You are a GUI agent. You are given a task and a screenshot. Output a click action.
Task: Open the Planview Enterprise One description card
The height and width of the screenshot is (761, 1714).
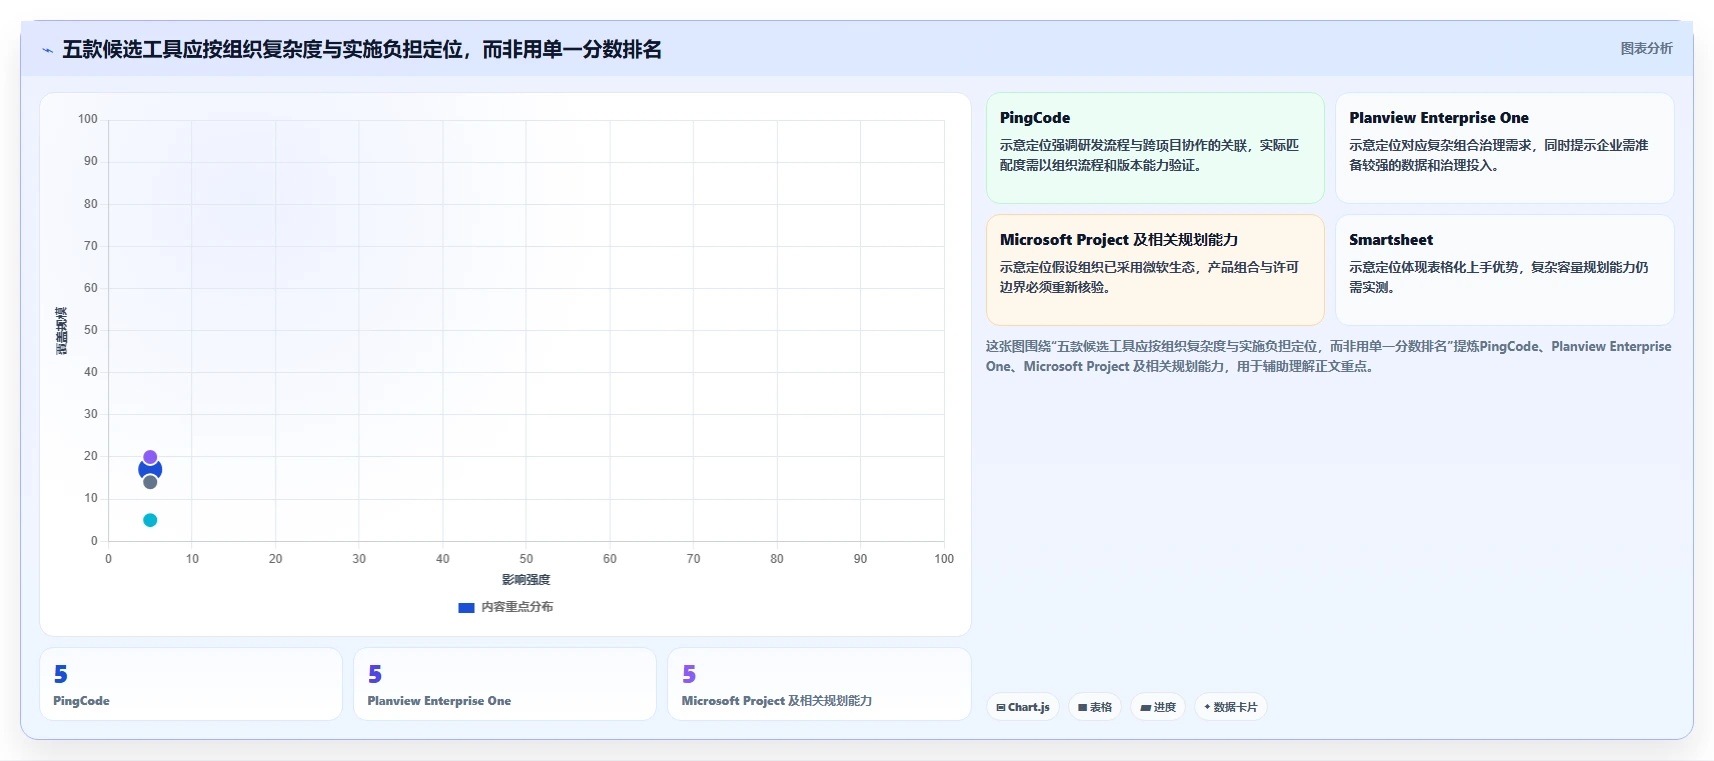point(1504,148)
